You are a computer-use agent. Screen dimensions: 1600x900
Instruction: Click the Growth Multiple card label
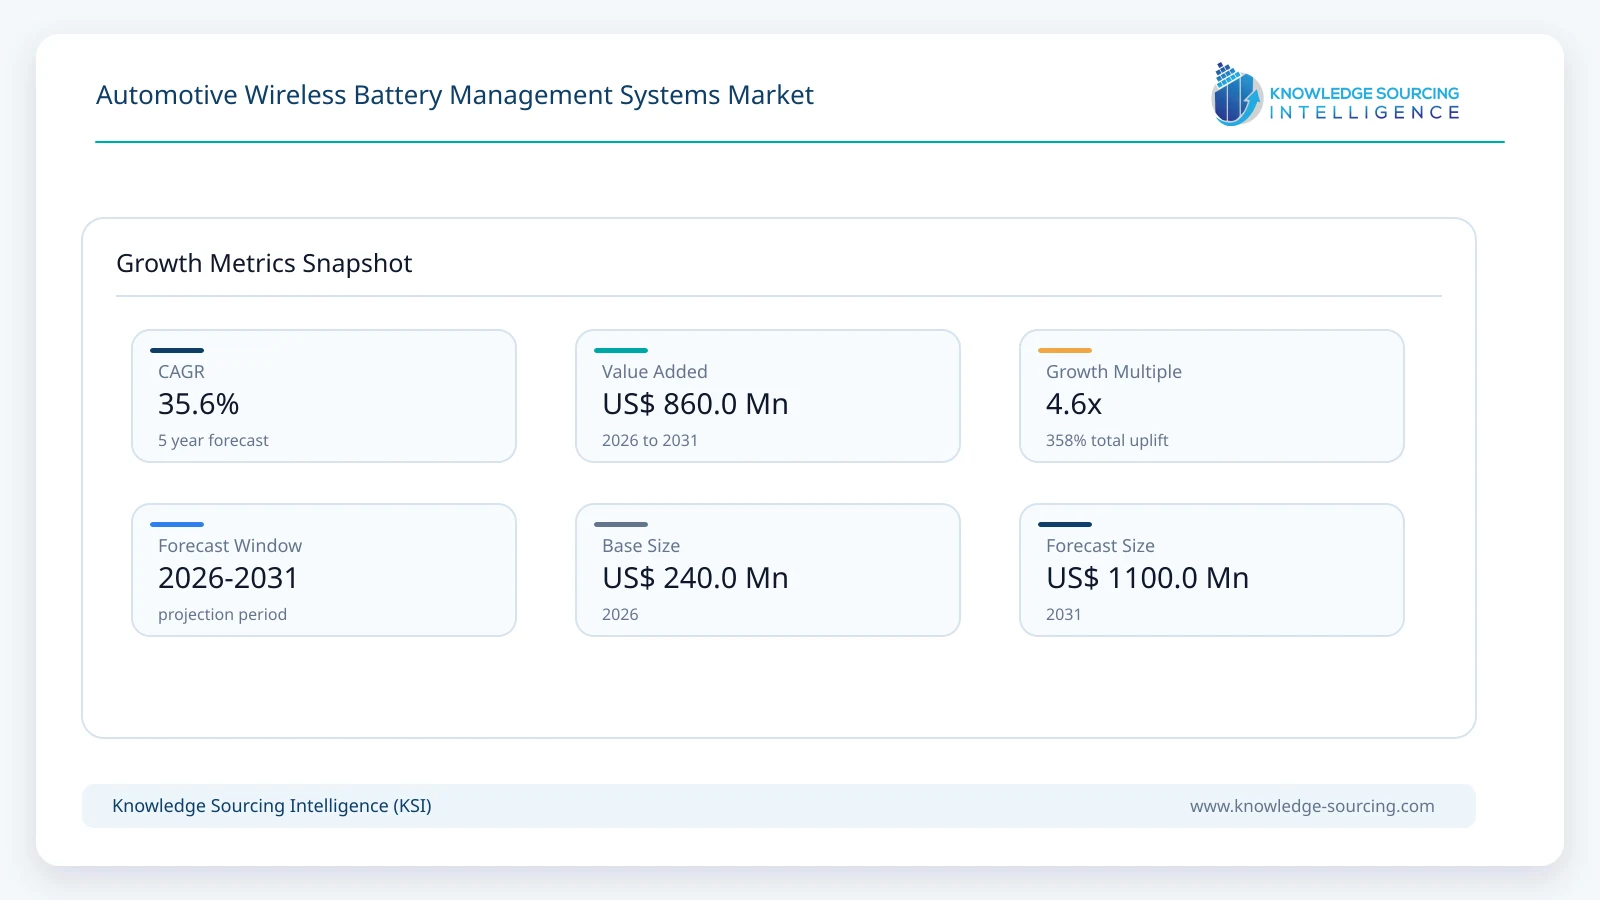1114,372
